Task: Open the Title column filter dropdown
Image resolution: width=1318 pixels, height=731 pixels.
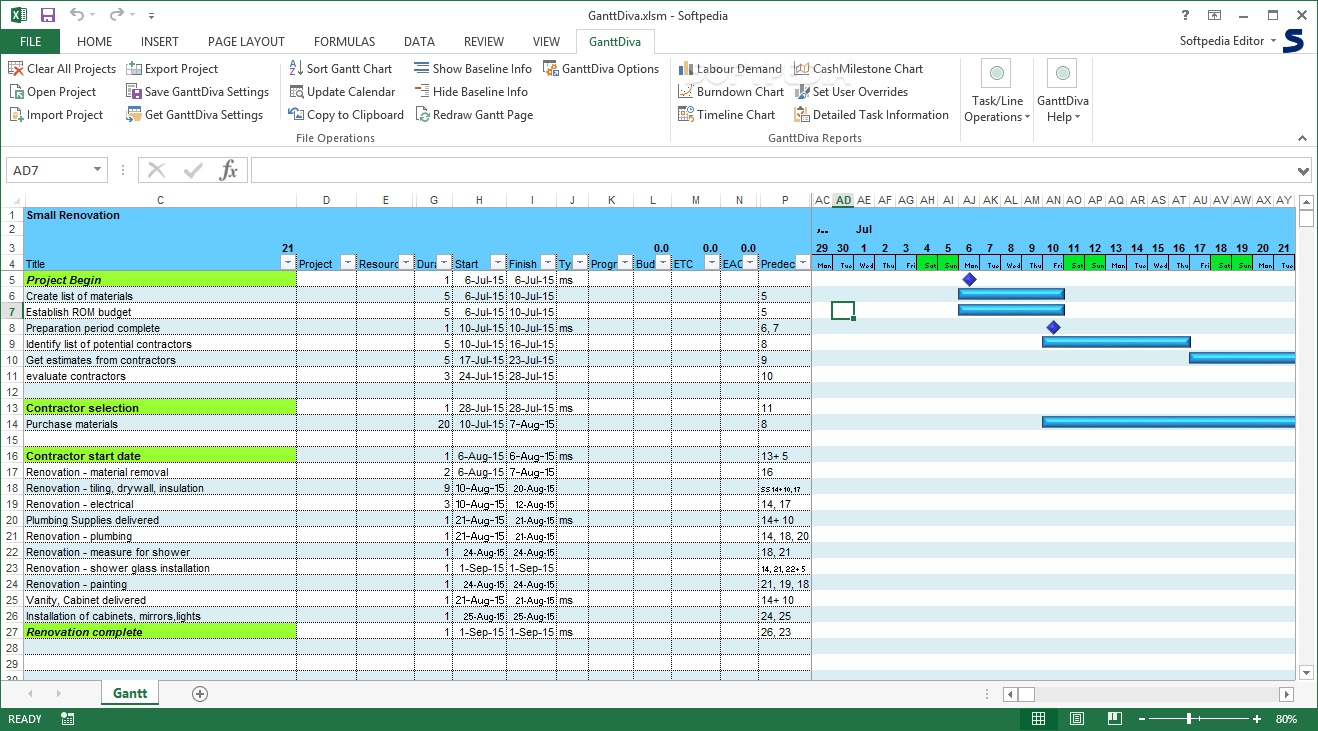Action: tap(288, 263)
